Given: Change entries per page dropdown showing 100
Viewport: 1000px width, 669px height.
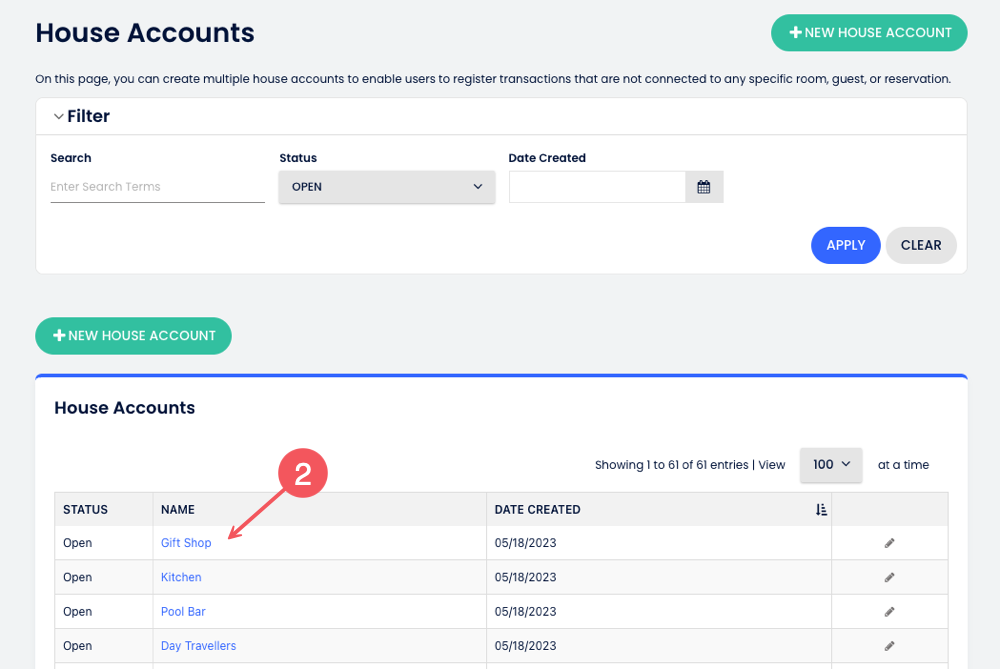Looking at the screenshot, I should (830, 464).
